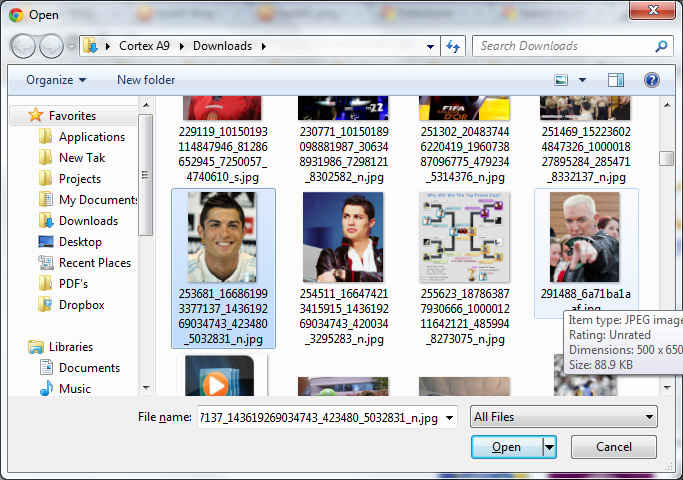The width and height of the screenshot is (683, 480).
Task: Click the Dropbox folder icon in sidebar
Action: point(46,305)
